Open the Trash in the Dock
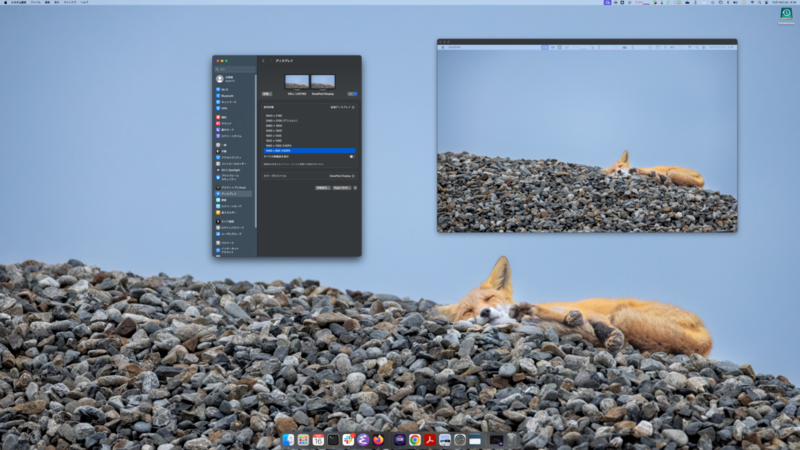The width and height of the screenshot is (800, 450). point(512,440)
